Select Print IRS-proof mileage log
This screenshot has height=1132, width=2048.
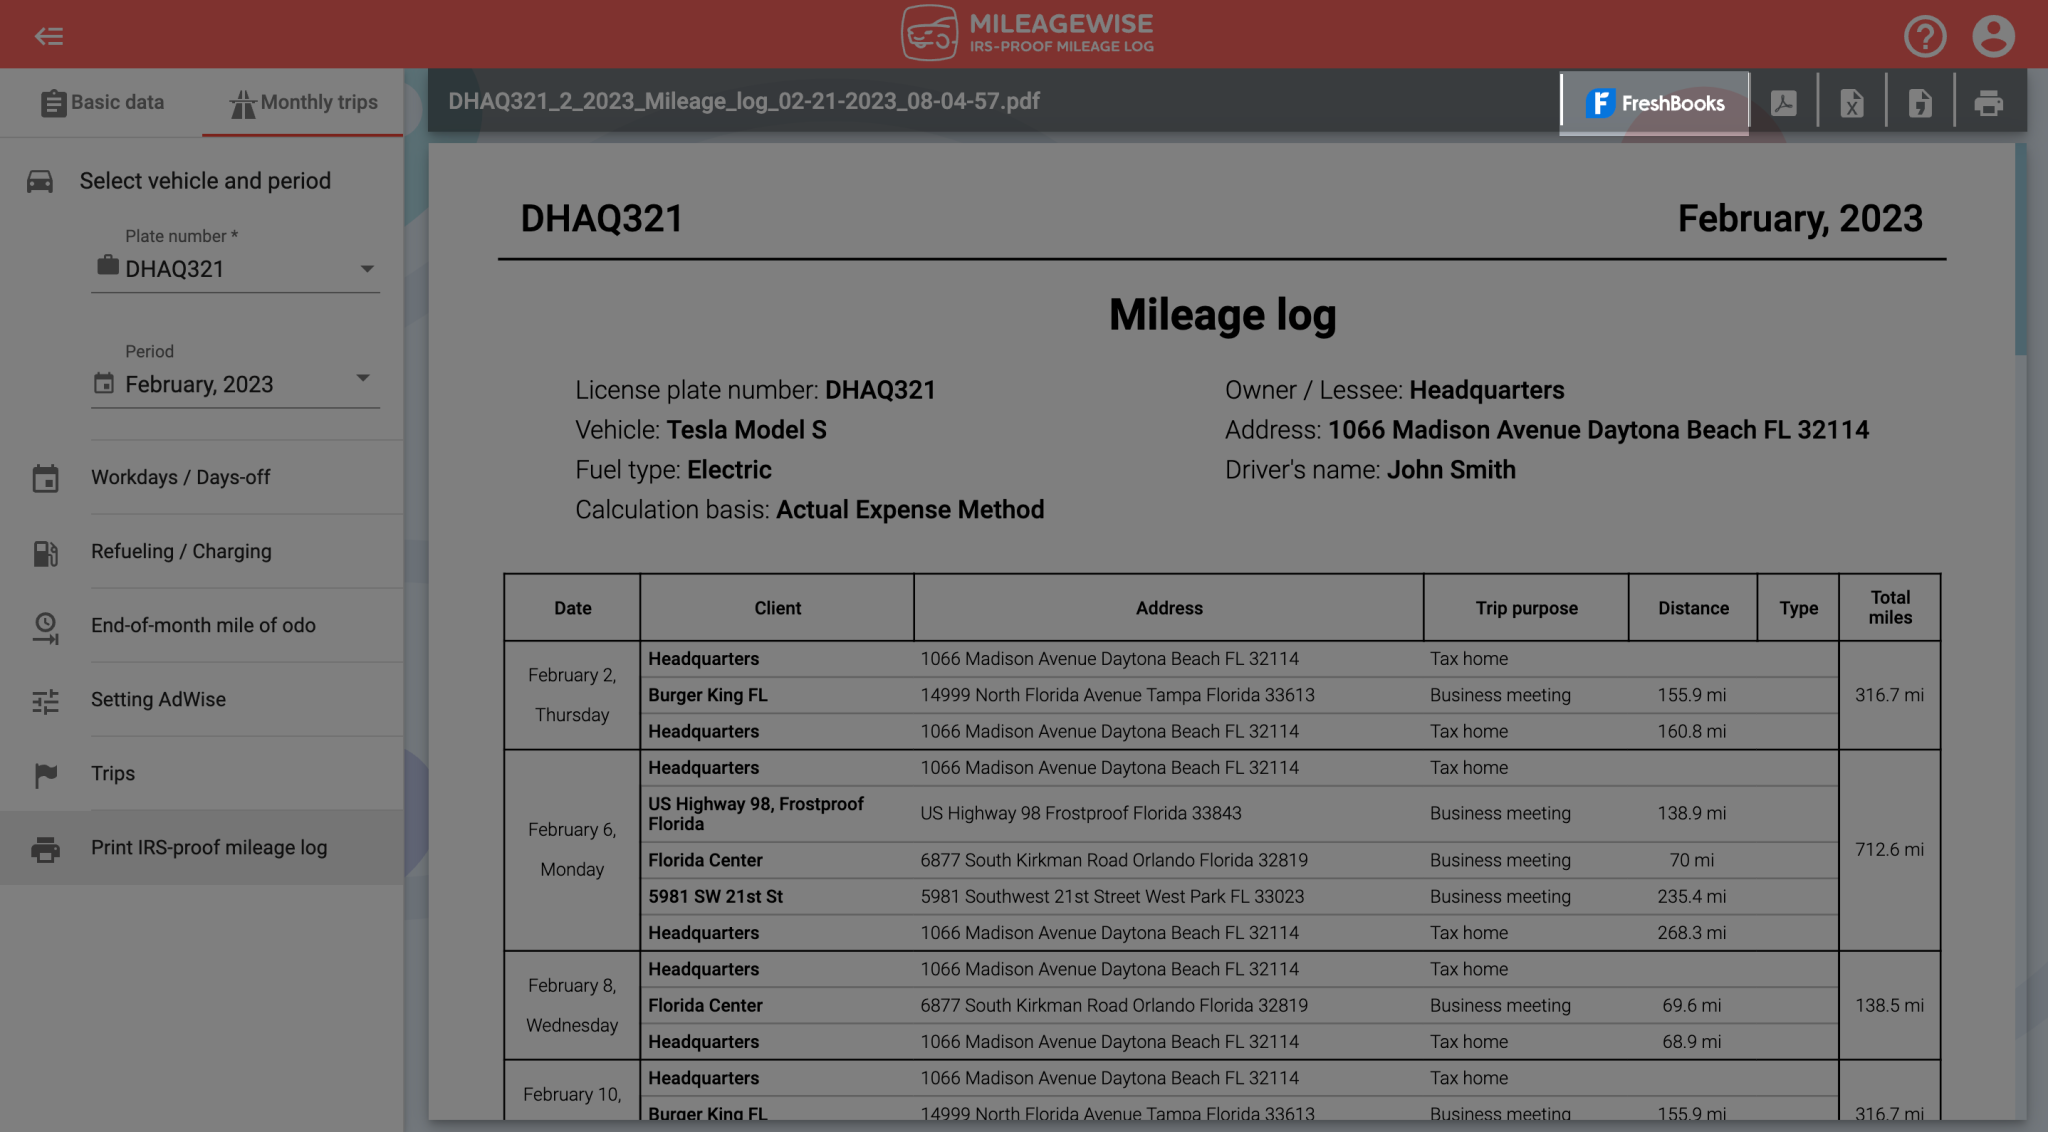[209, 847]
